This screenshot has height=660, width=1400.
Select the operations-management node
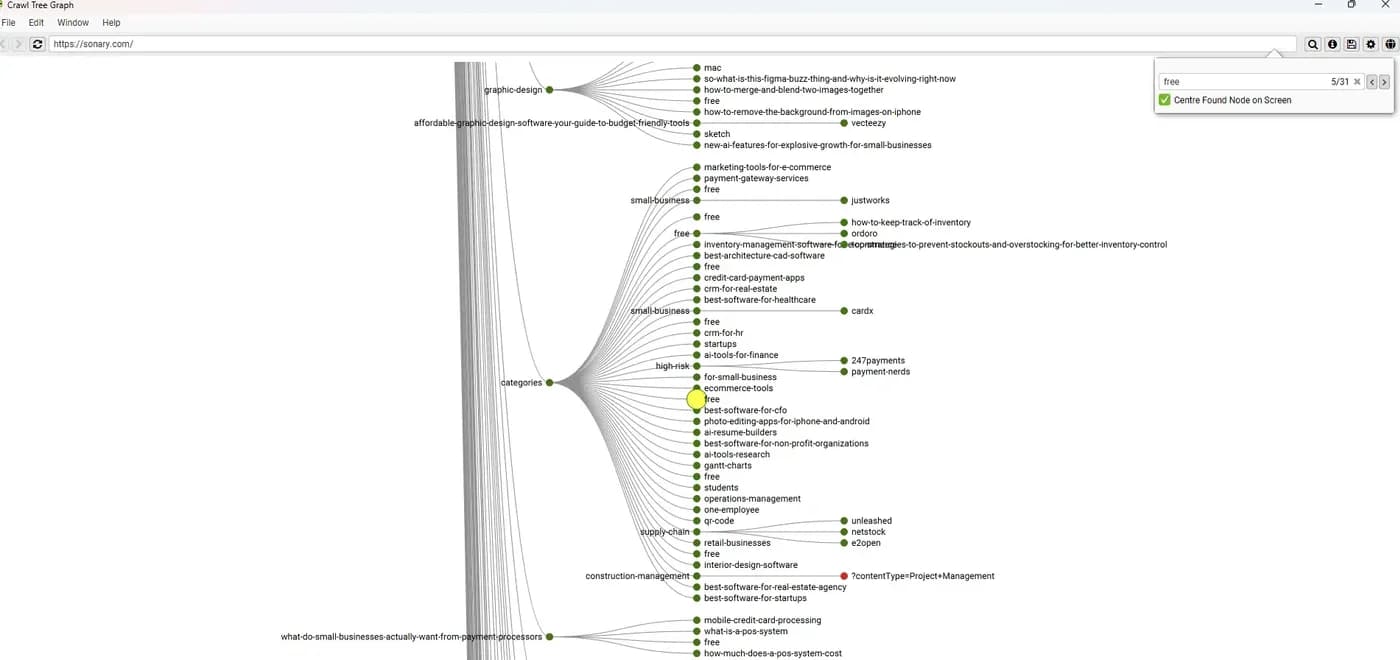coord(752,499)
